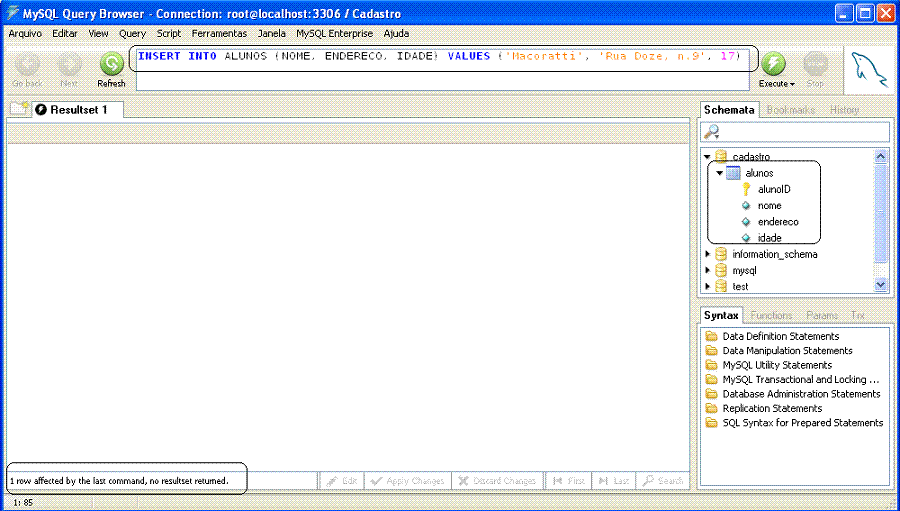Open the Janela menu
Viewport: 900px width, 511px height.
[x=271, y=34]
